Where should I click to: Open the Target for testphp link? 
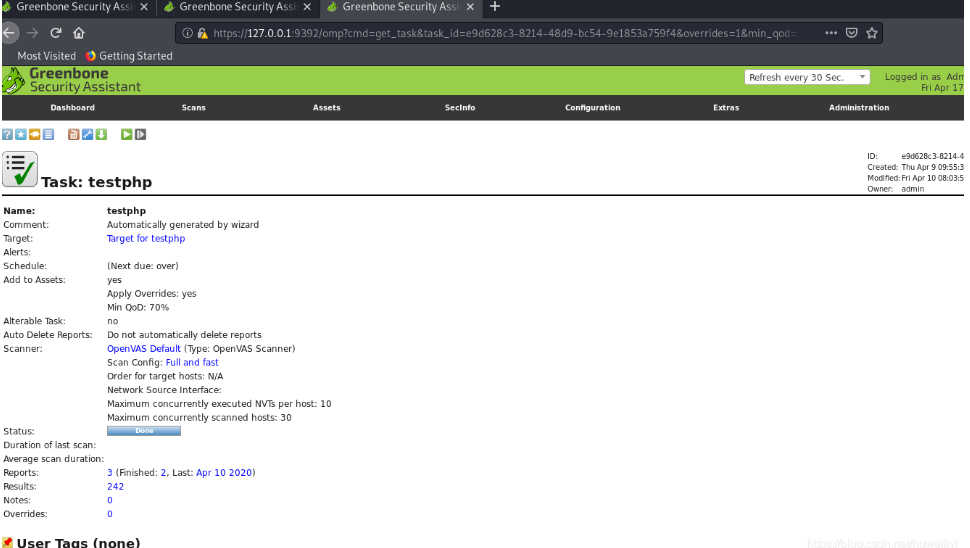[x=146, y=239]
